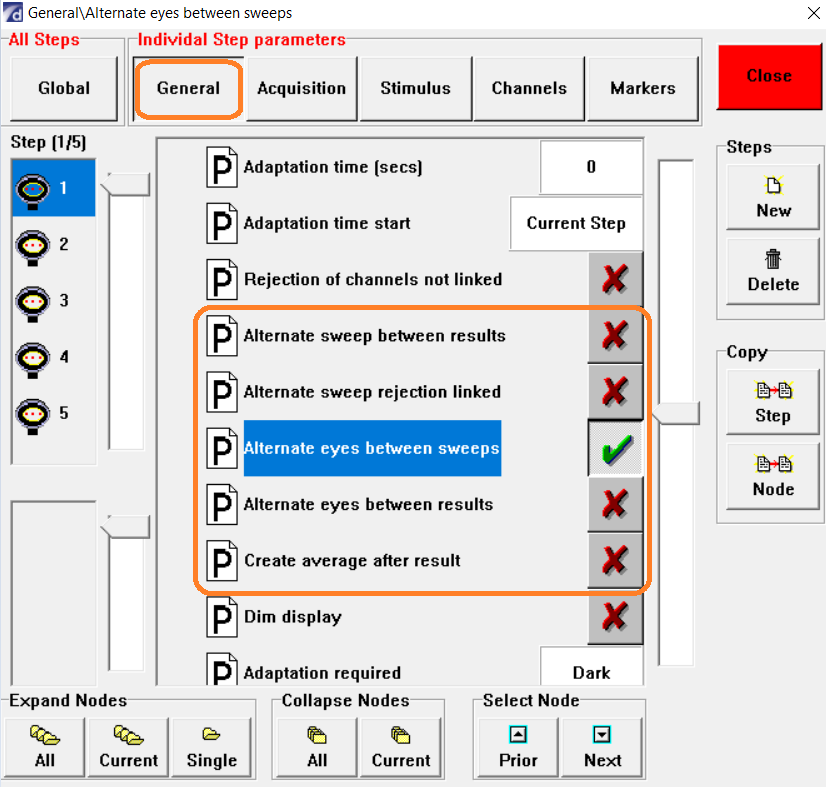Toggle Alternate sweep rejection linked
This screenshot has width=826, height=787.
tap(615, 392)
